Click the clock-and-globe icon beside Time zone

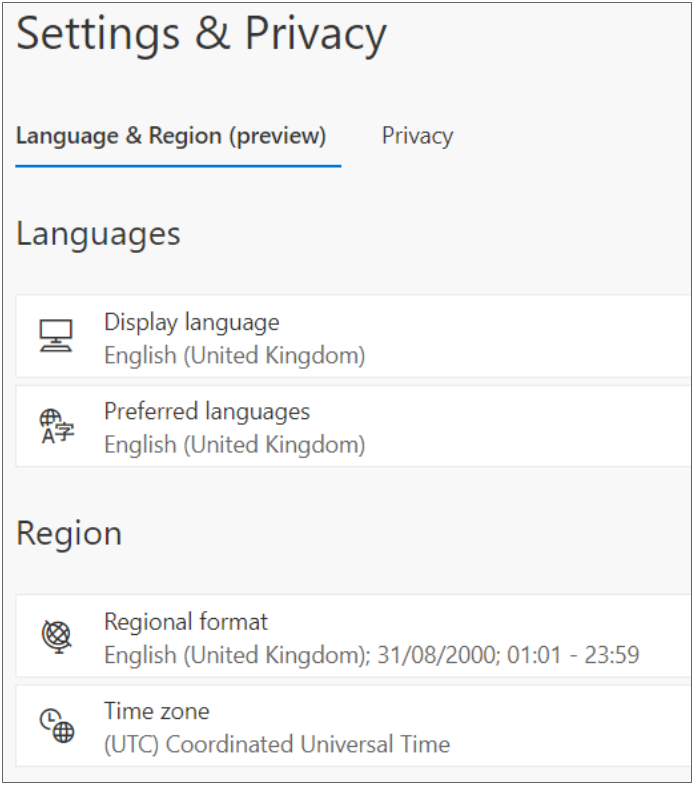[x=57, y=725]
